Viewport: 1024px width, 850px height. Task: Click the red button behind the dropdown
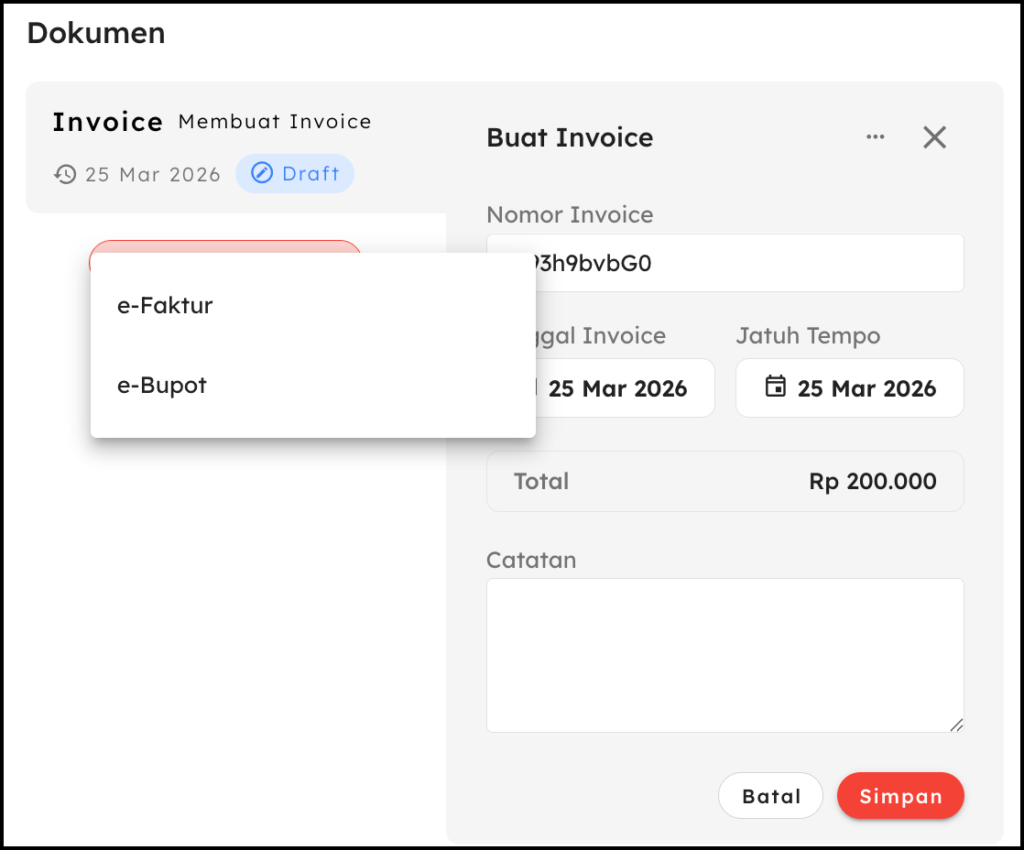(x=224, y=246)
